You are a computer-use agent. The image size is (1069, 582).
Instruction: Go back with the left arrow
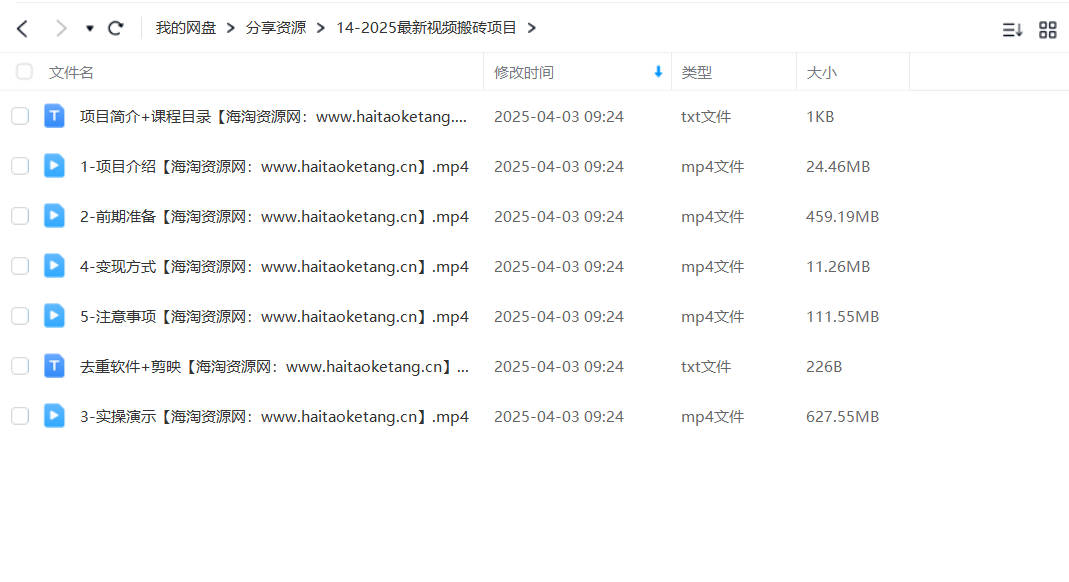(x=22, y=29)
